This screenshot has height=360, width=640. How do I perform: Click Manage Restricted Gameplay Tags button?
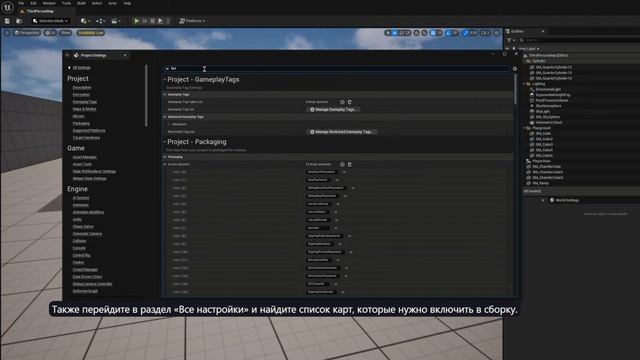(342, 132)
